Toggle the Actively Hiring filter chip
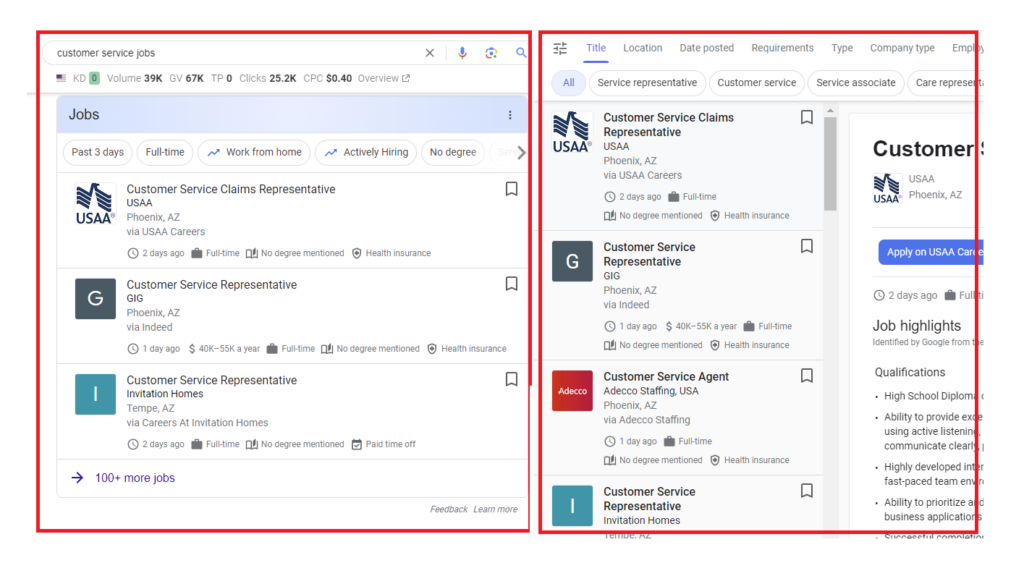 pos(366,152)
